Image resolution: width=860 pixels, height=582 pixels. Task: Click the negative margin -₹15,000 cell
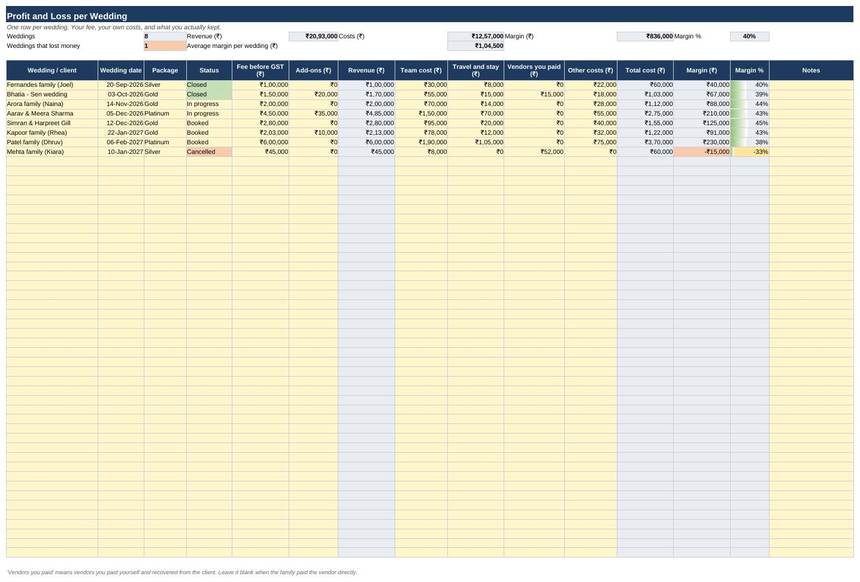coord(702,151)
